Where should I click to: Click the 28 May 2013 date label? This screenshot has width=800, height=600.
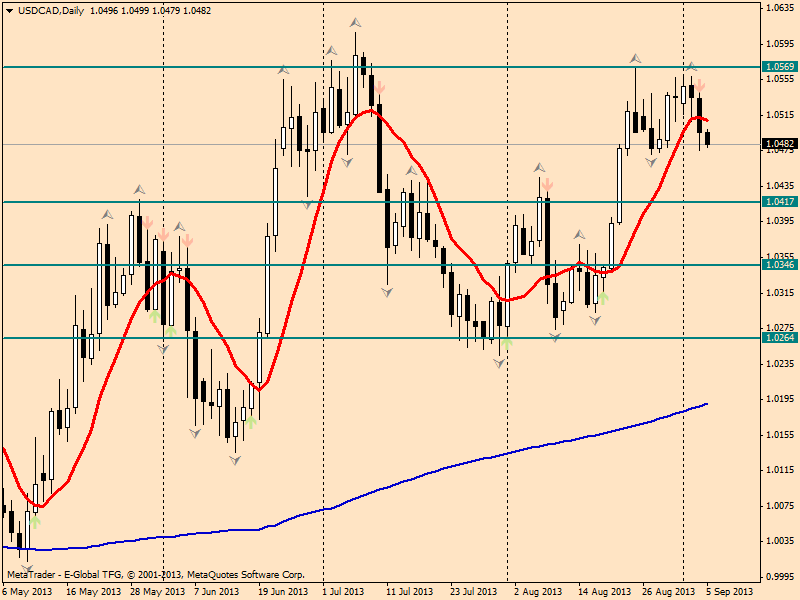click(x=157, y=592)
